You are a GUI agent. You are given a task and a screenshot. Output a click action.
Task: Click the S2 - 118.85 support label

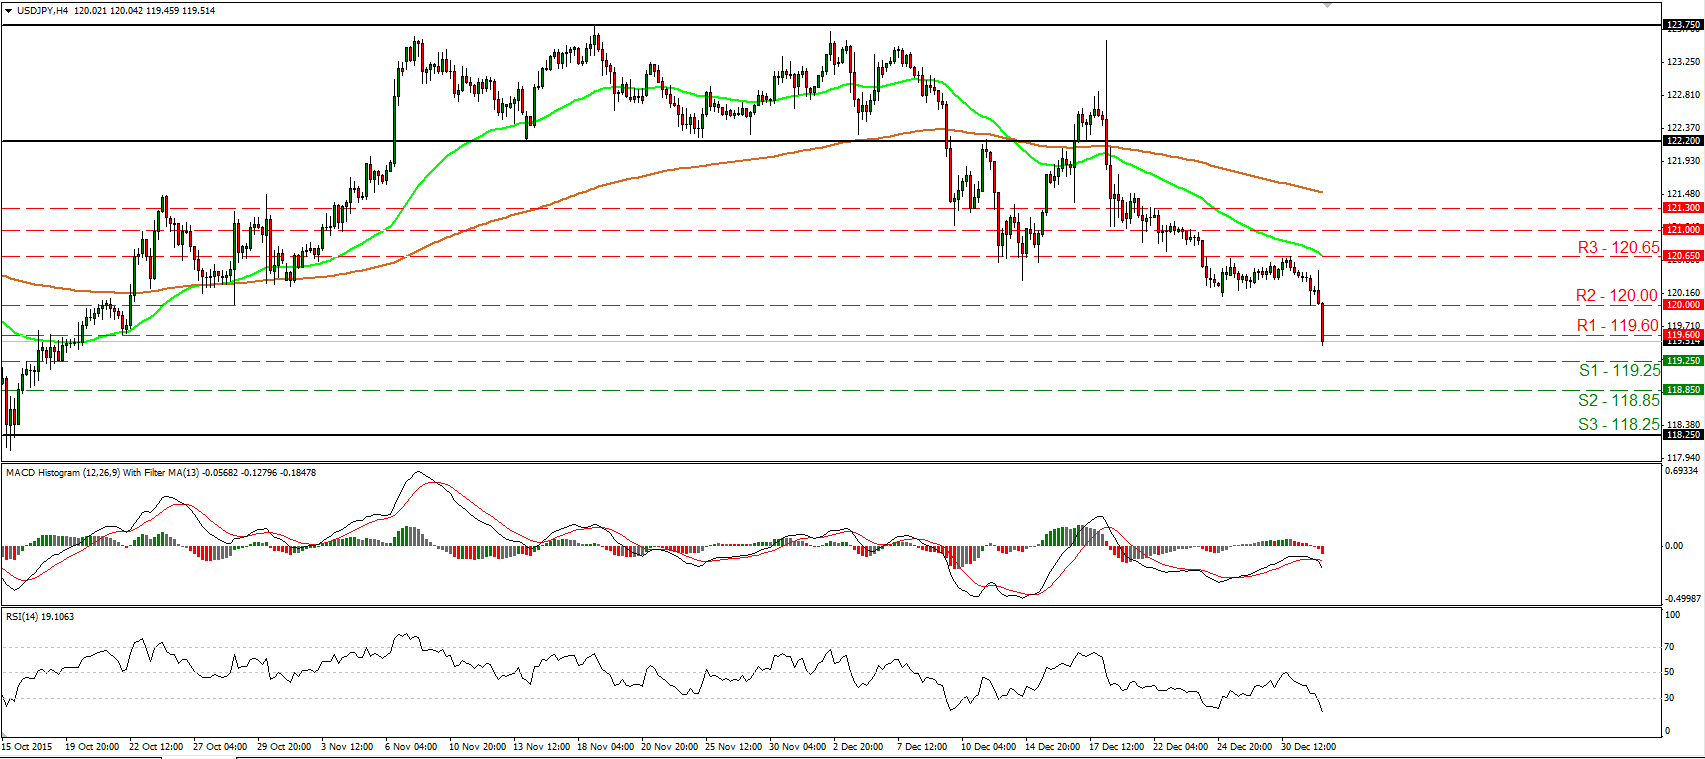tap(1619, 401)
